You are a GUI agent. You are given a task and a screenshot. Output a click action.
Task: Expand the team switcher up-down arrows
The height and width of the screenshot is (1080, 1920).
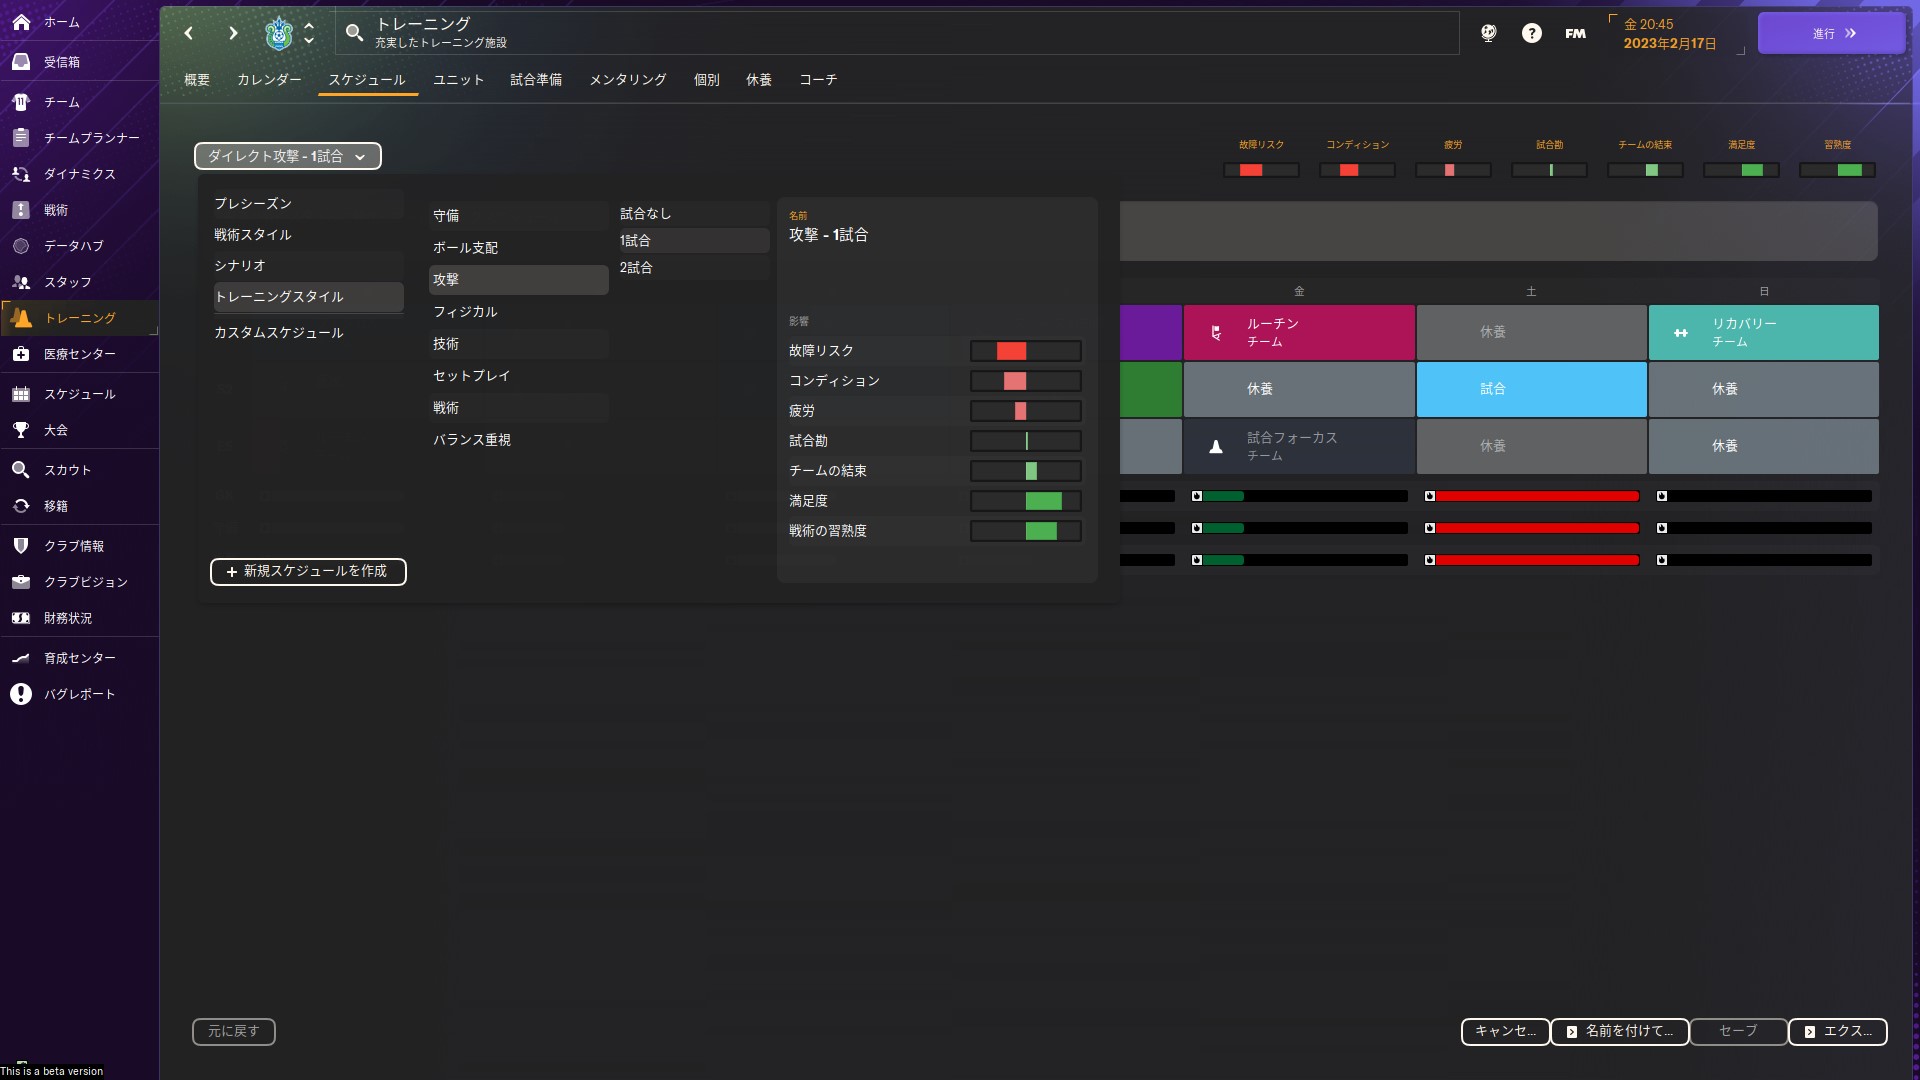(309, 33)
